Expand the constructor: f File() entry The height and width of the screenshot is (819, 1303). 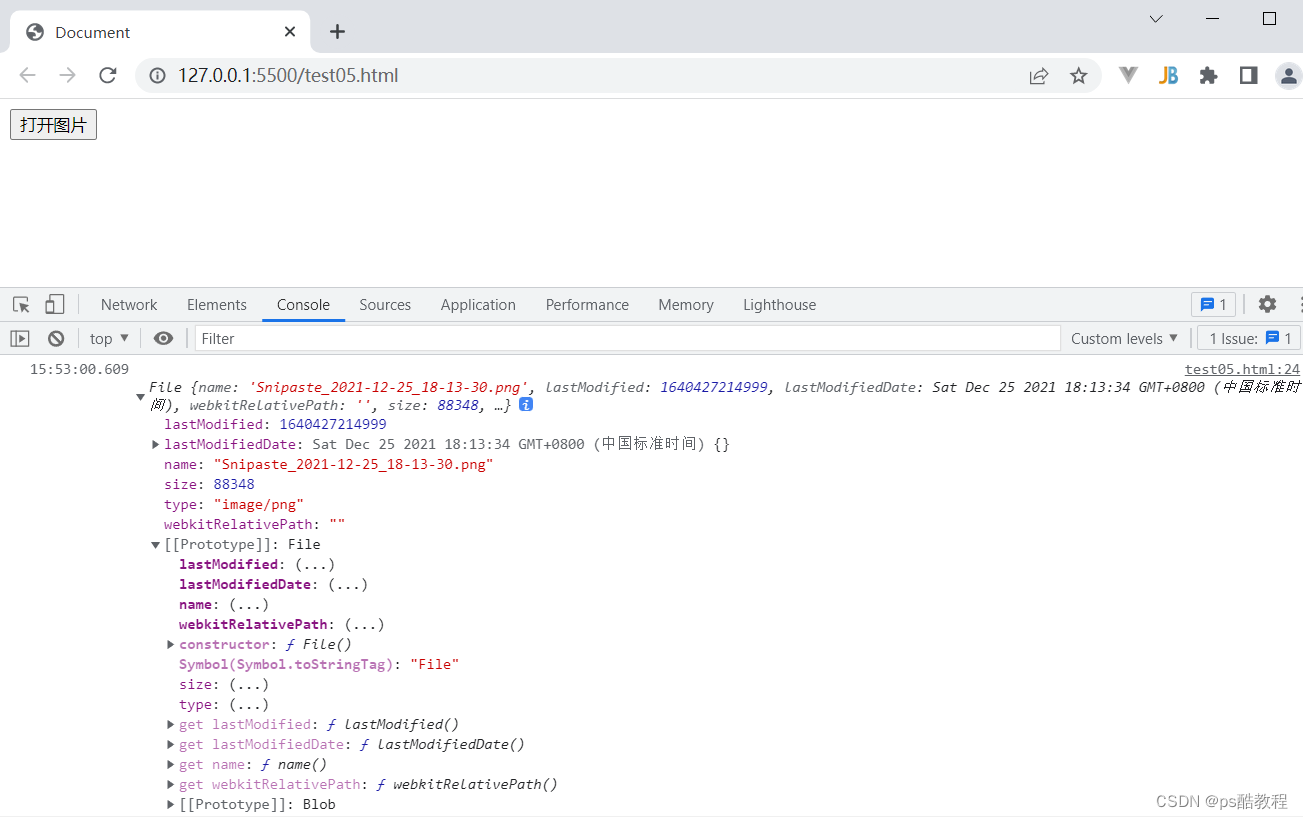[170, 645]
